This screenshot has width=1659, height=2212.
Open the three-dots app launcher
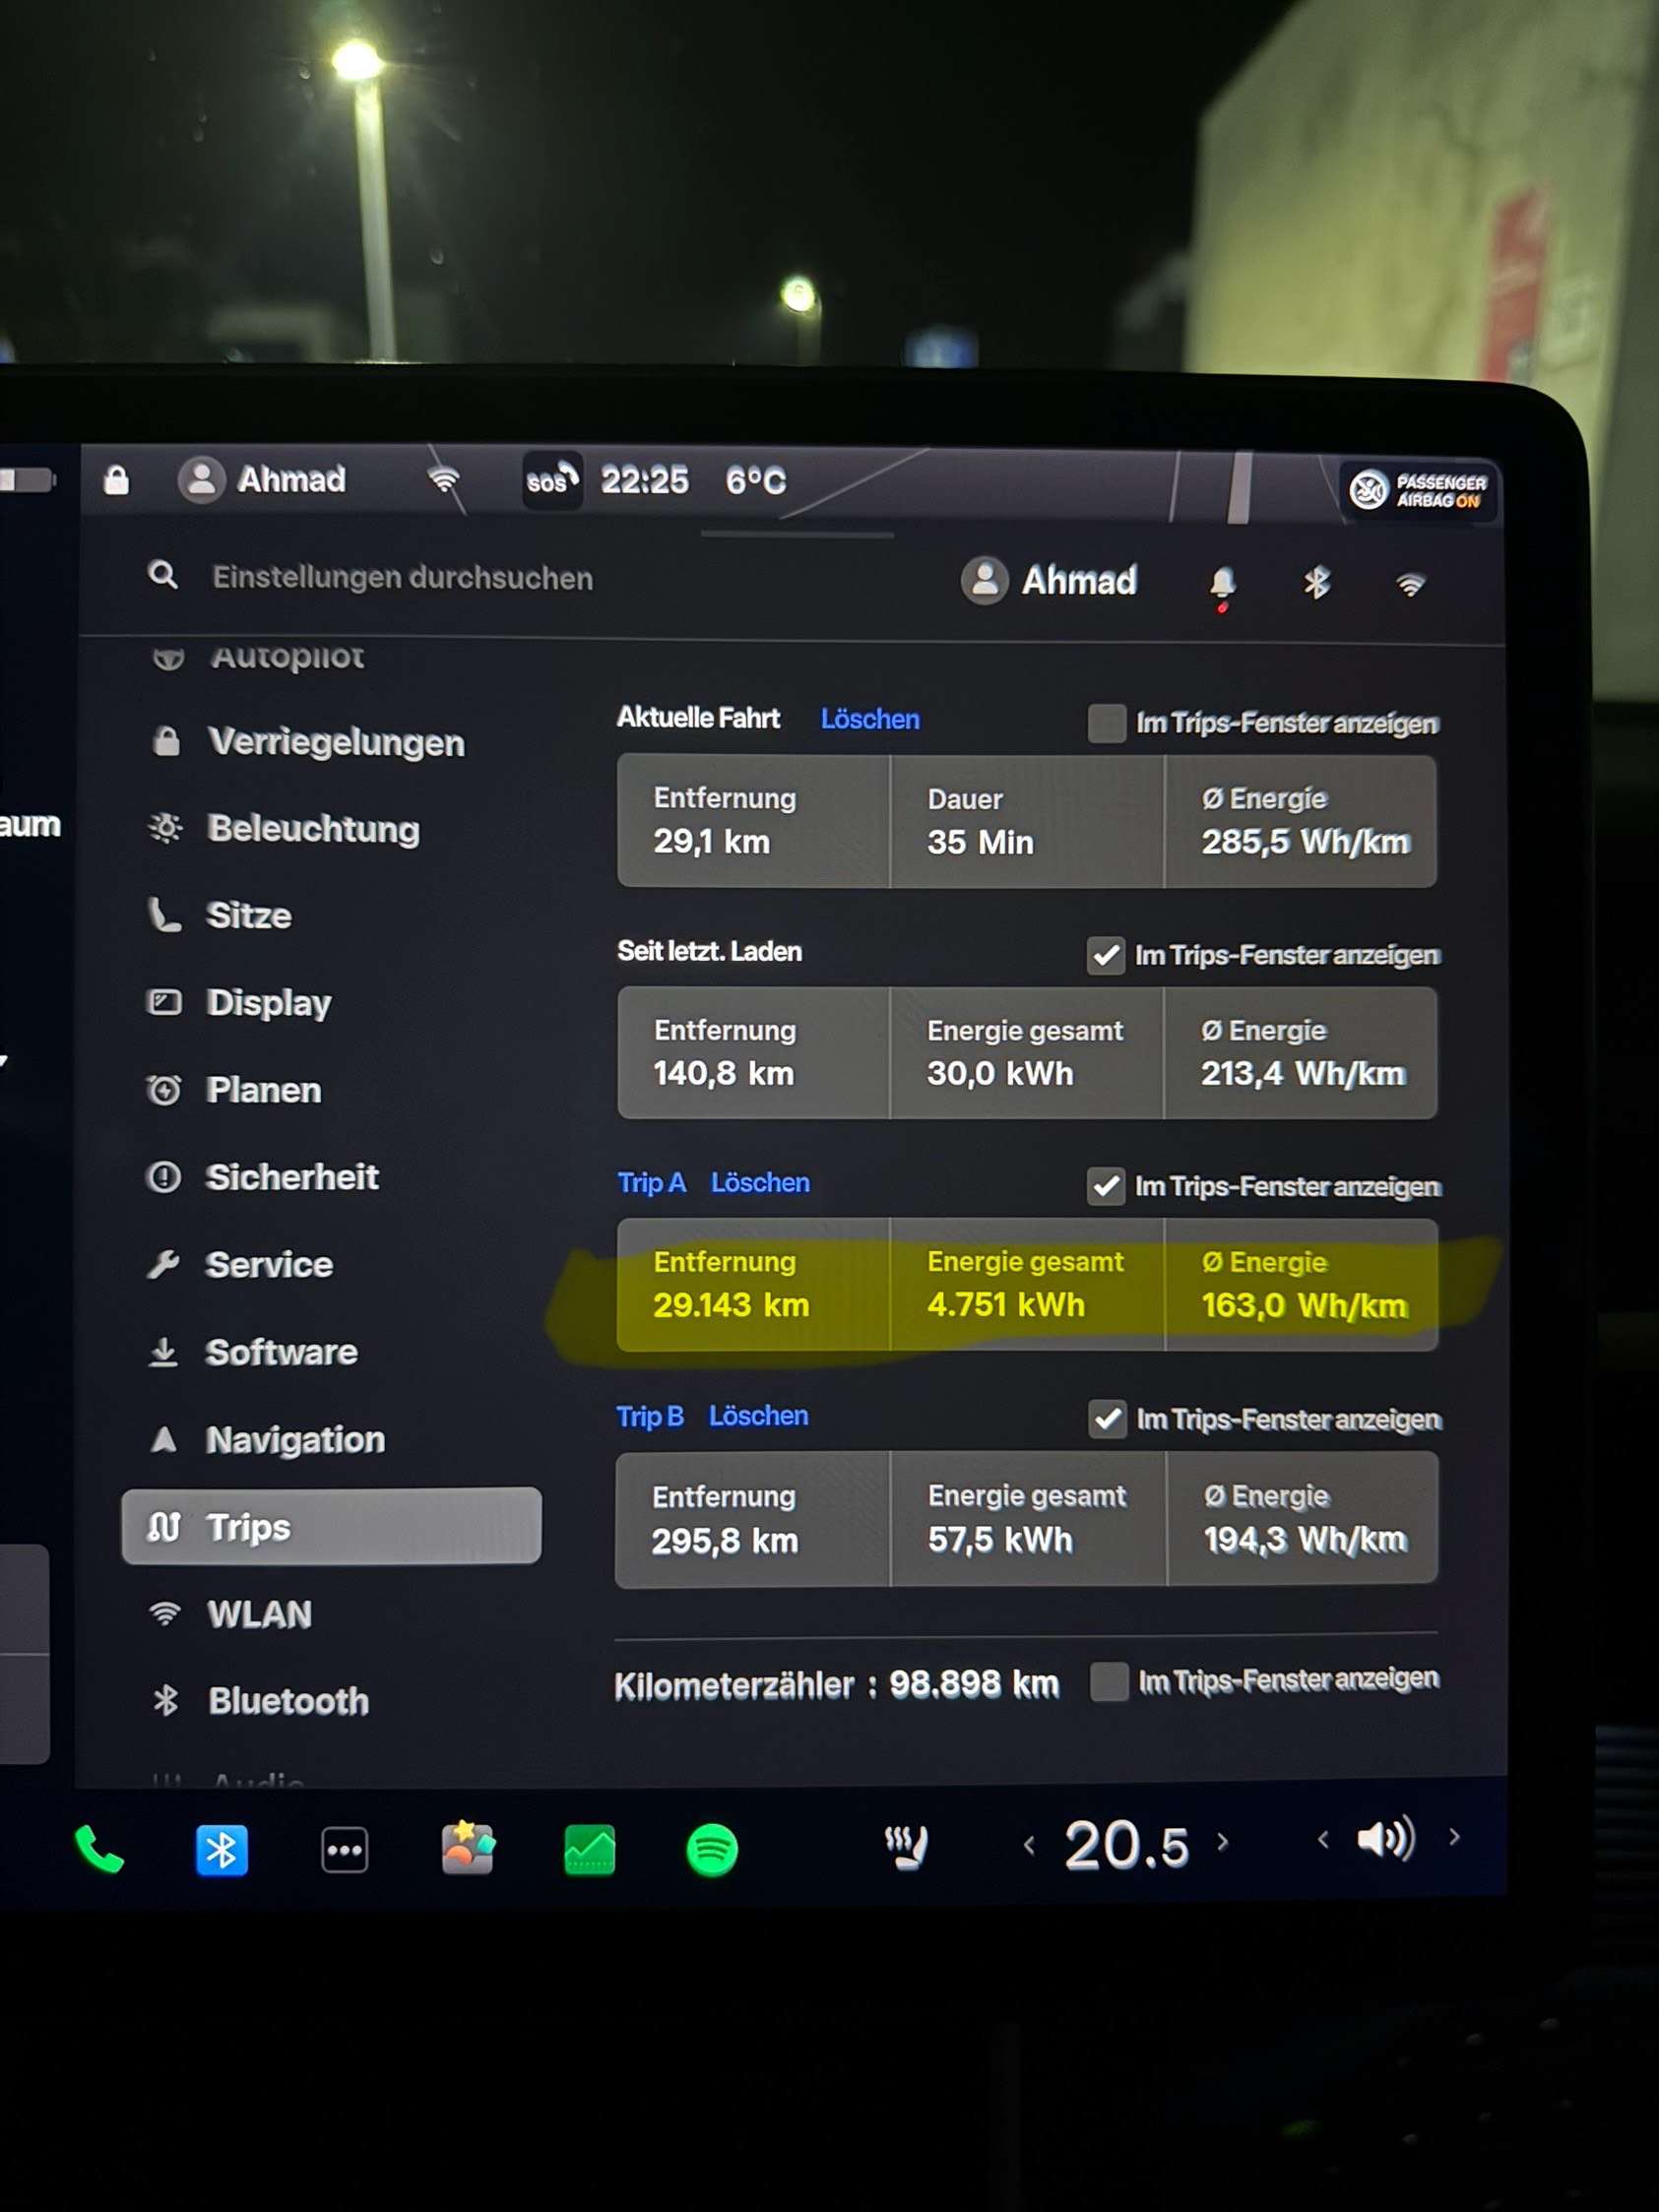point(344,1850)
